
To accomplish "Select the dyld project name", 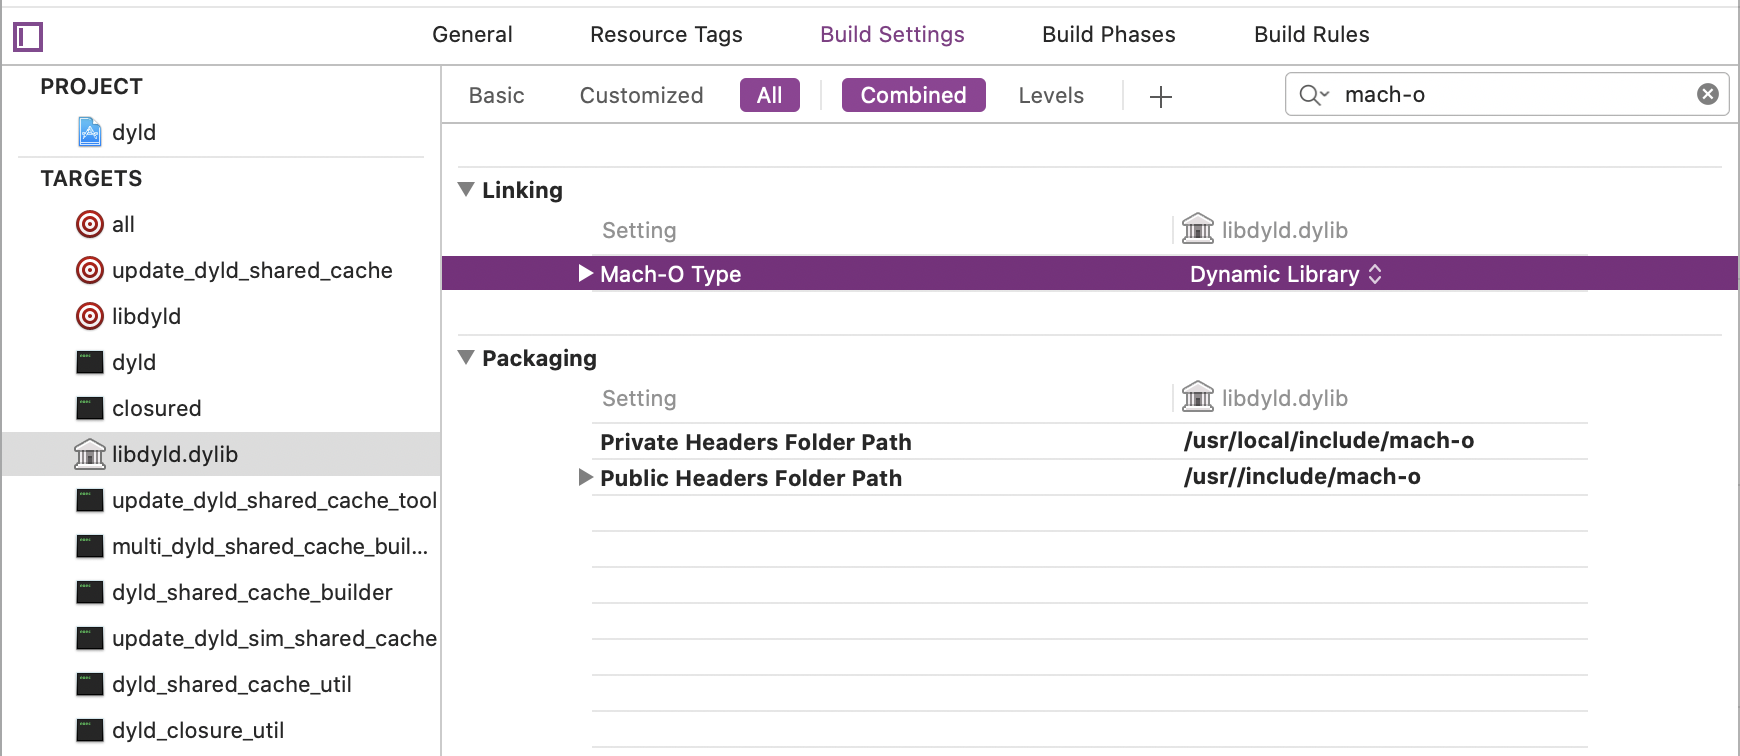I will coord(134,132).
